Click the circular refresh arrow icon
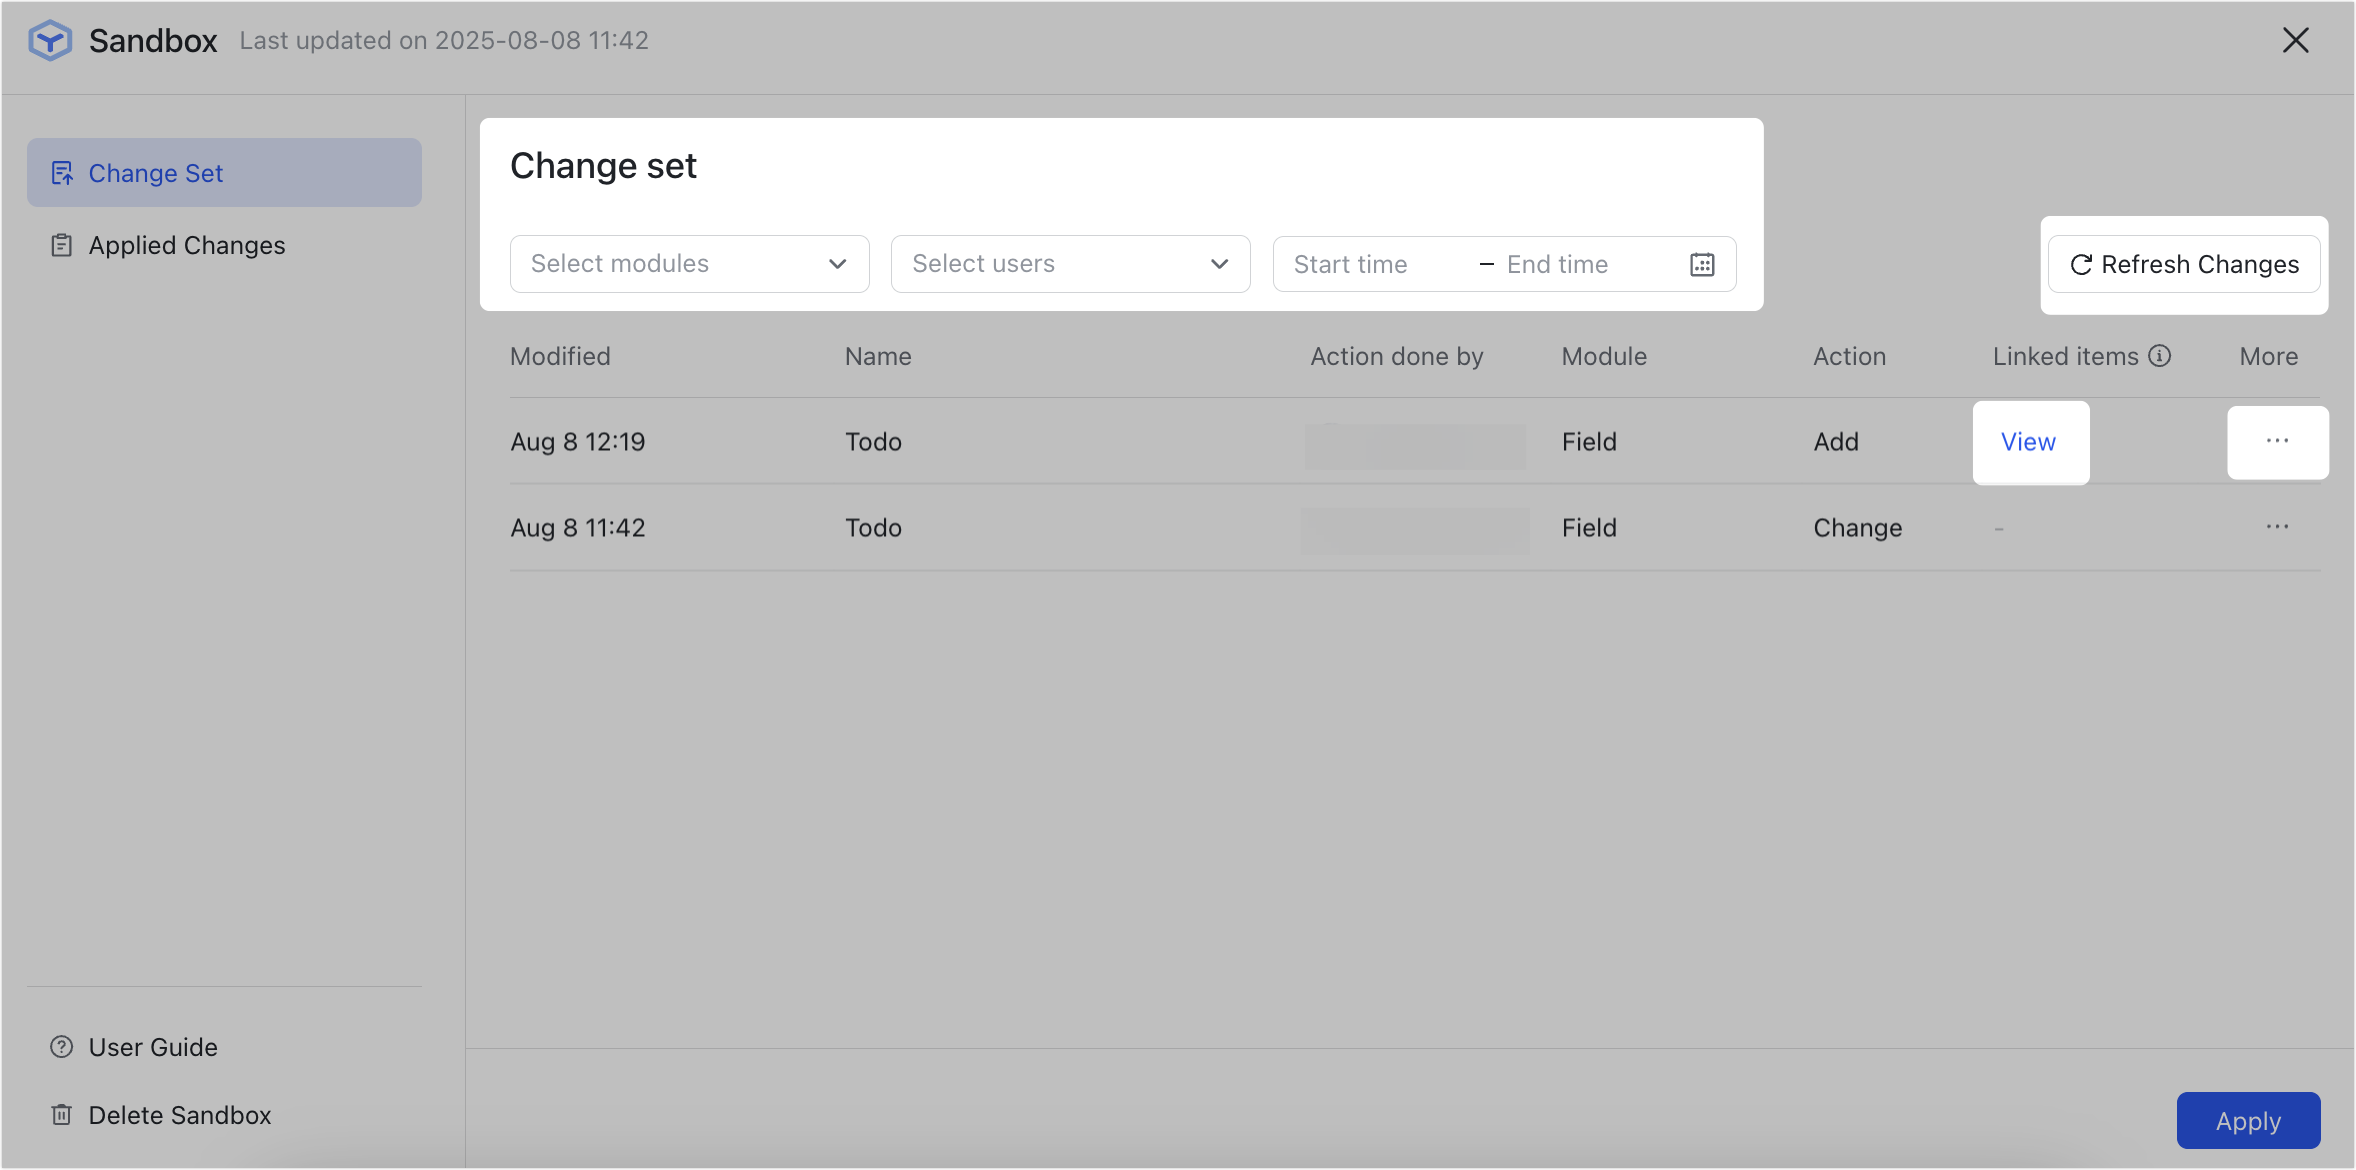 tap(2081, 264)
